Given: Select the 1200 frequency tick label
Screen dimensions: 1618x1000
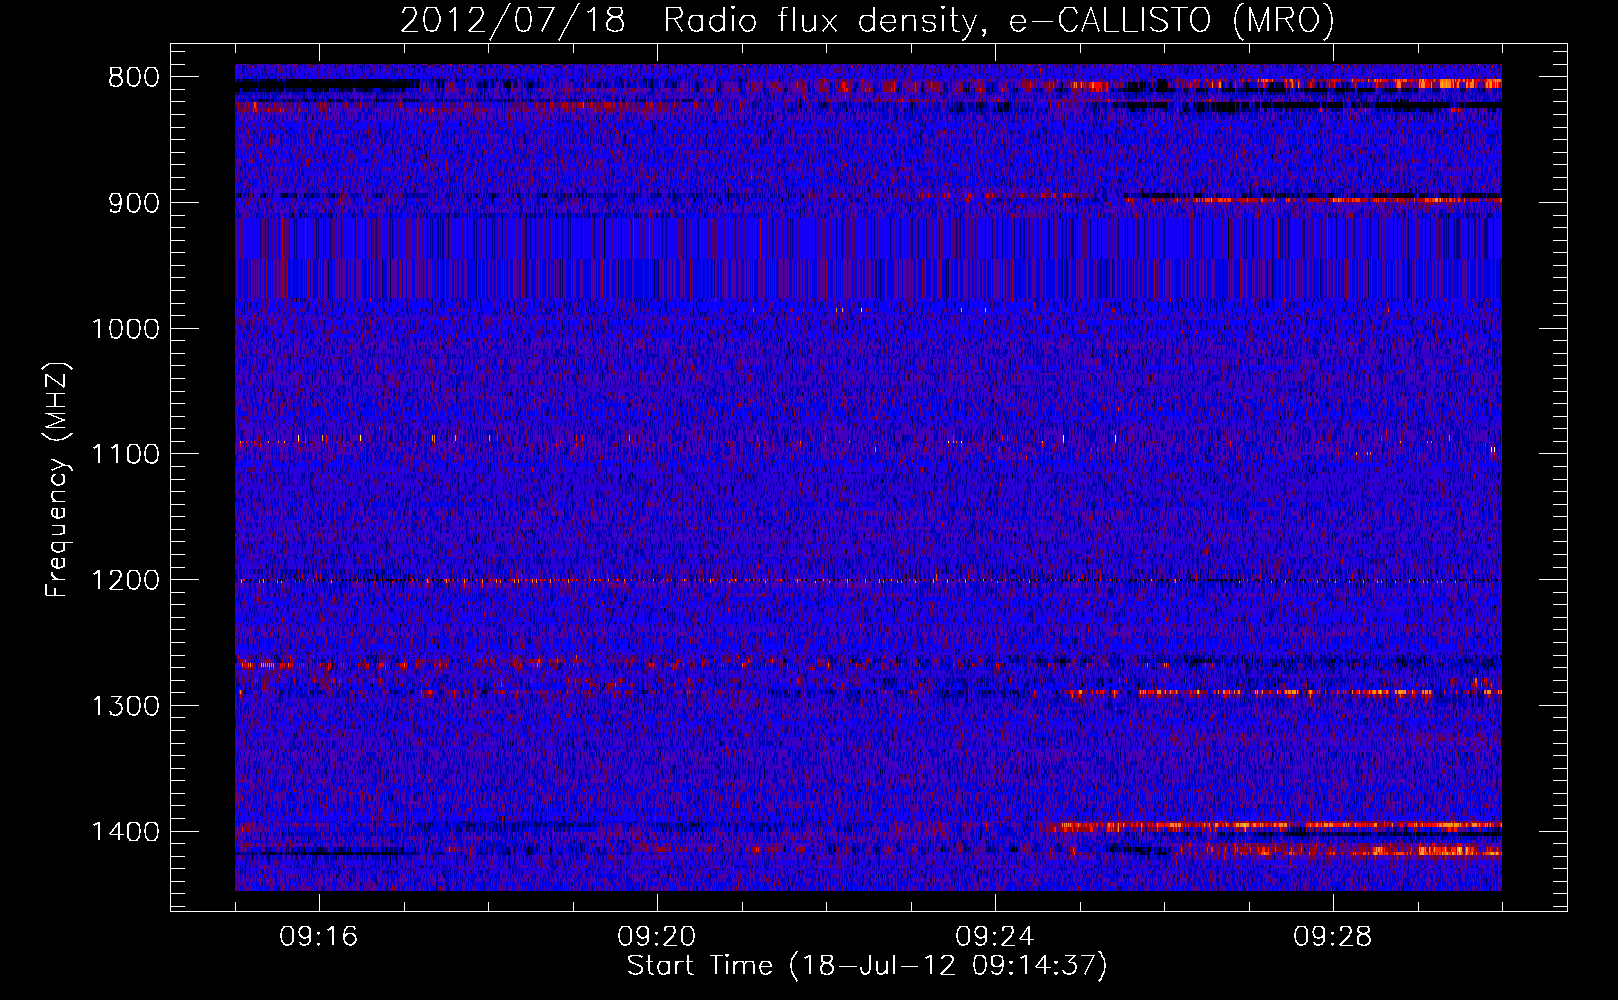Looking at the screenshot, I should click(125, 580).
